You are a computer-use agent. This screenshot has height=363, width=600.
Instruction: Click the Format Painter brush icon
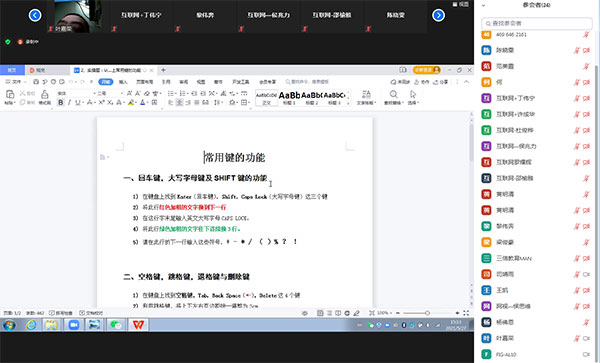click(x=45, y=94)
